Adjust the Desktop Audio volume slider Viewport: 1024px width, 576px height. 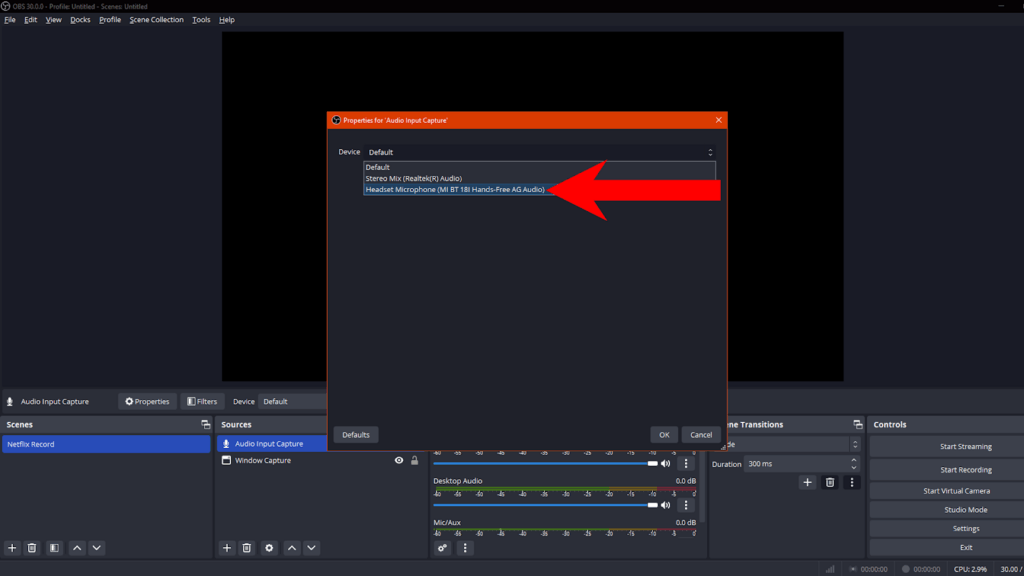coord(545,505)
